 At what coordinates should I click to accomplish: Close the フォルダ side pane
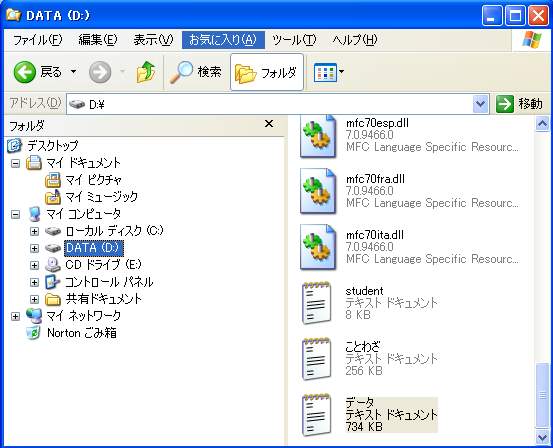(269, 124)
